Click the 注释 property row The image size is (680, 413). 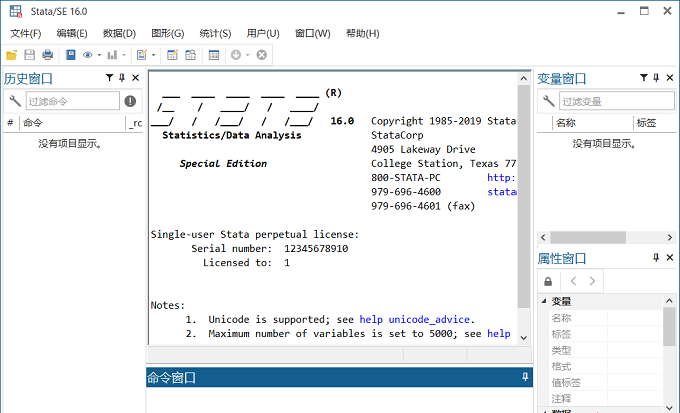pos(605,398)
